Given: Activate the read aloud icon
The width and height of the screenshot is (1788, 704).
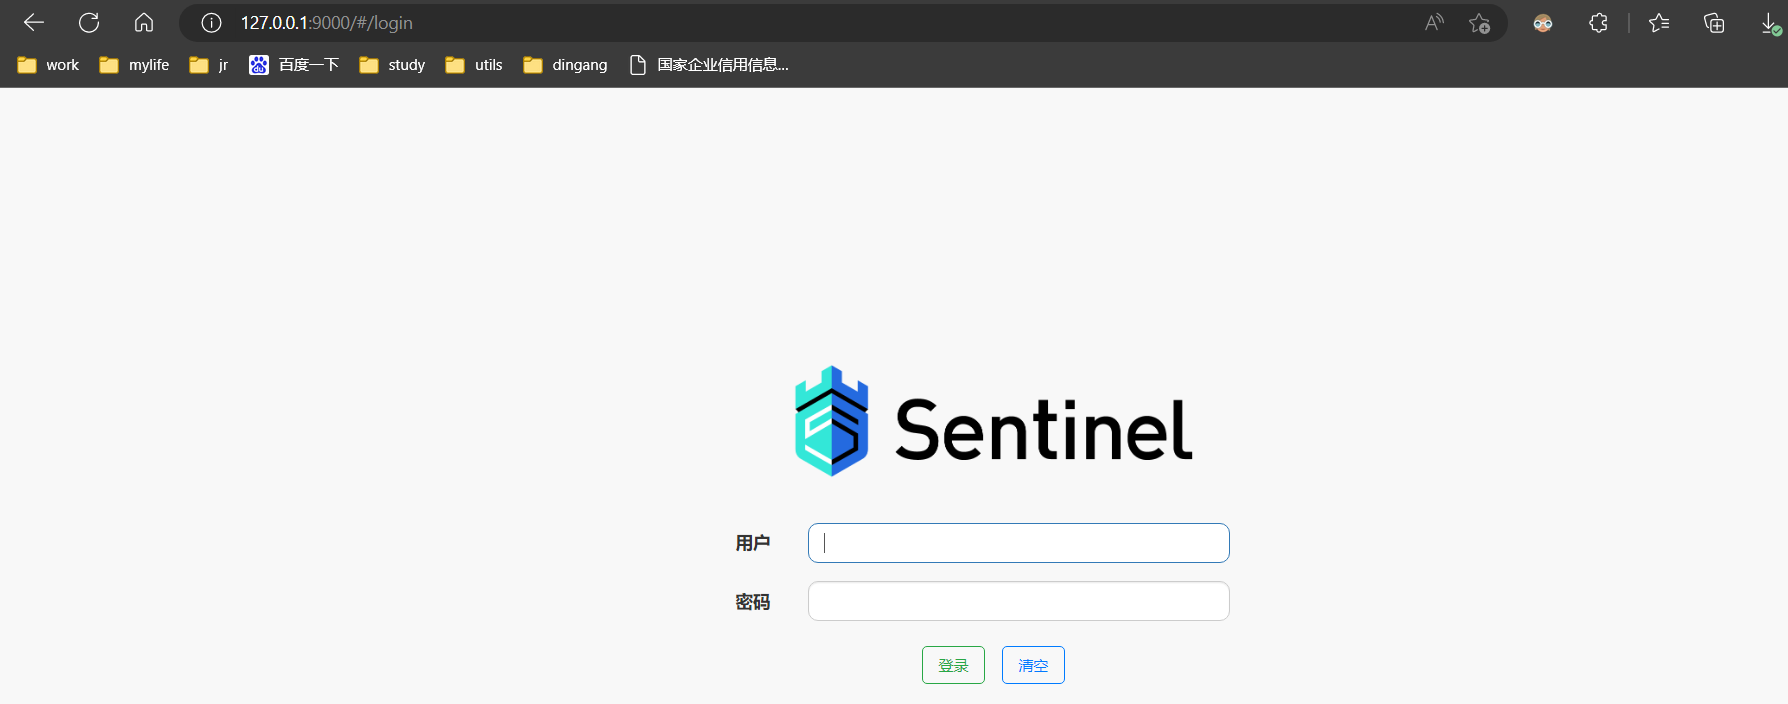Looking at the screenshot, I should click(1434, 22).
